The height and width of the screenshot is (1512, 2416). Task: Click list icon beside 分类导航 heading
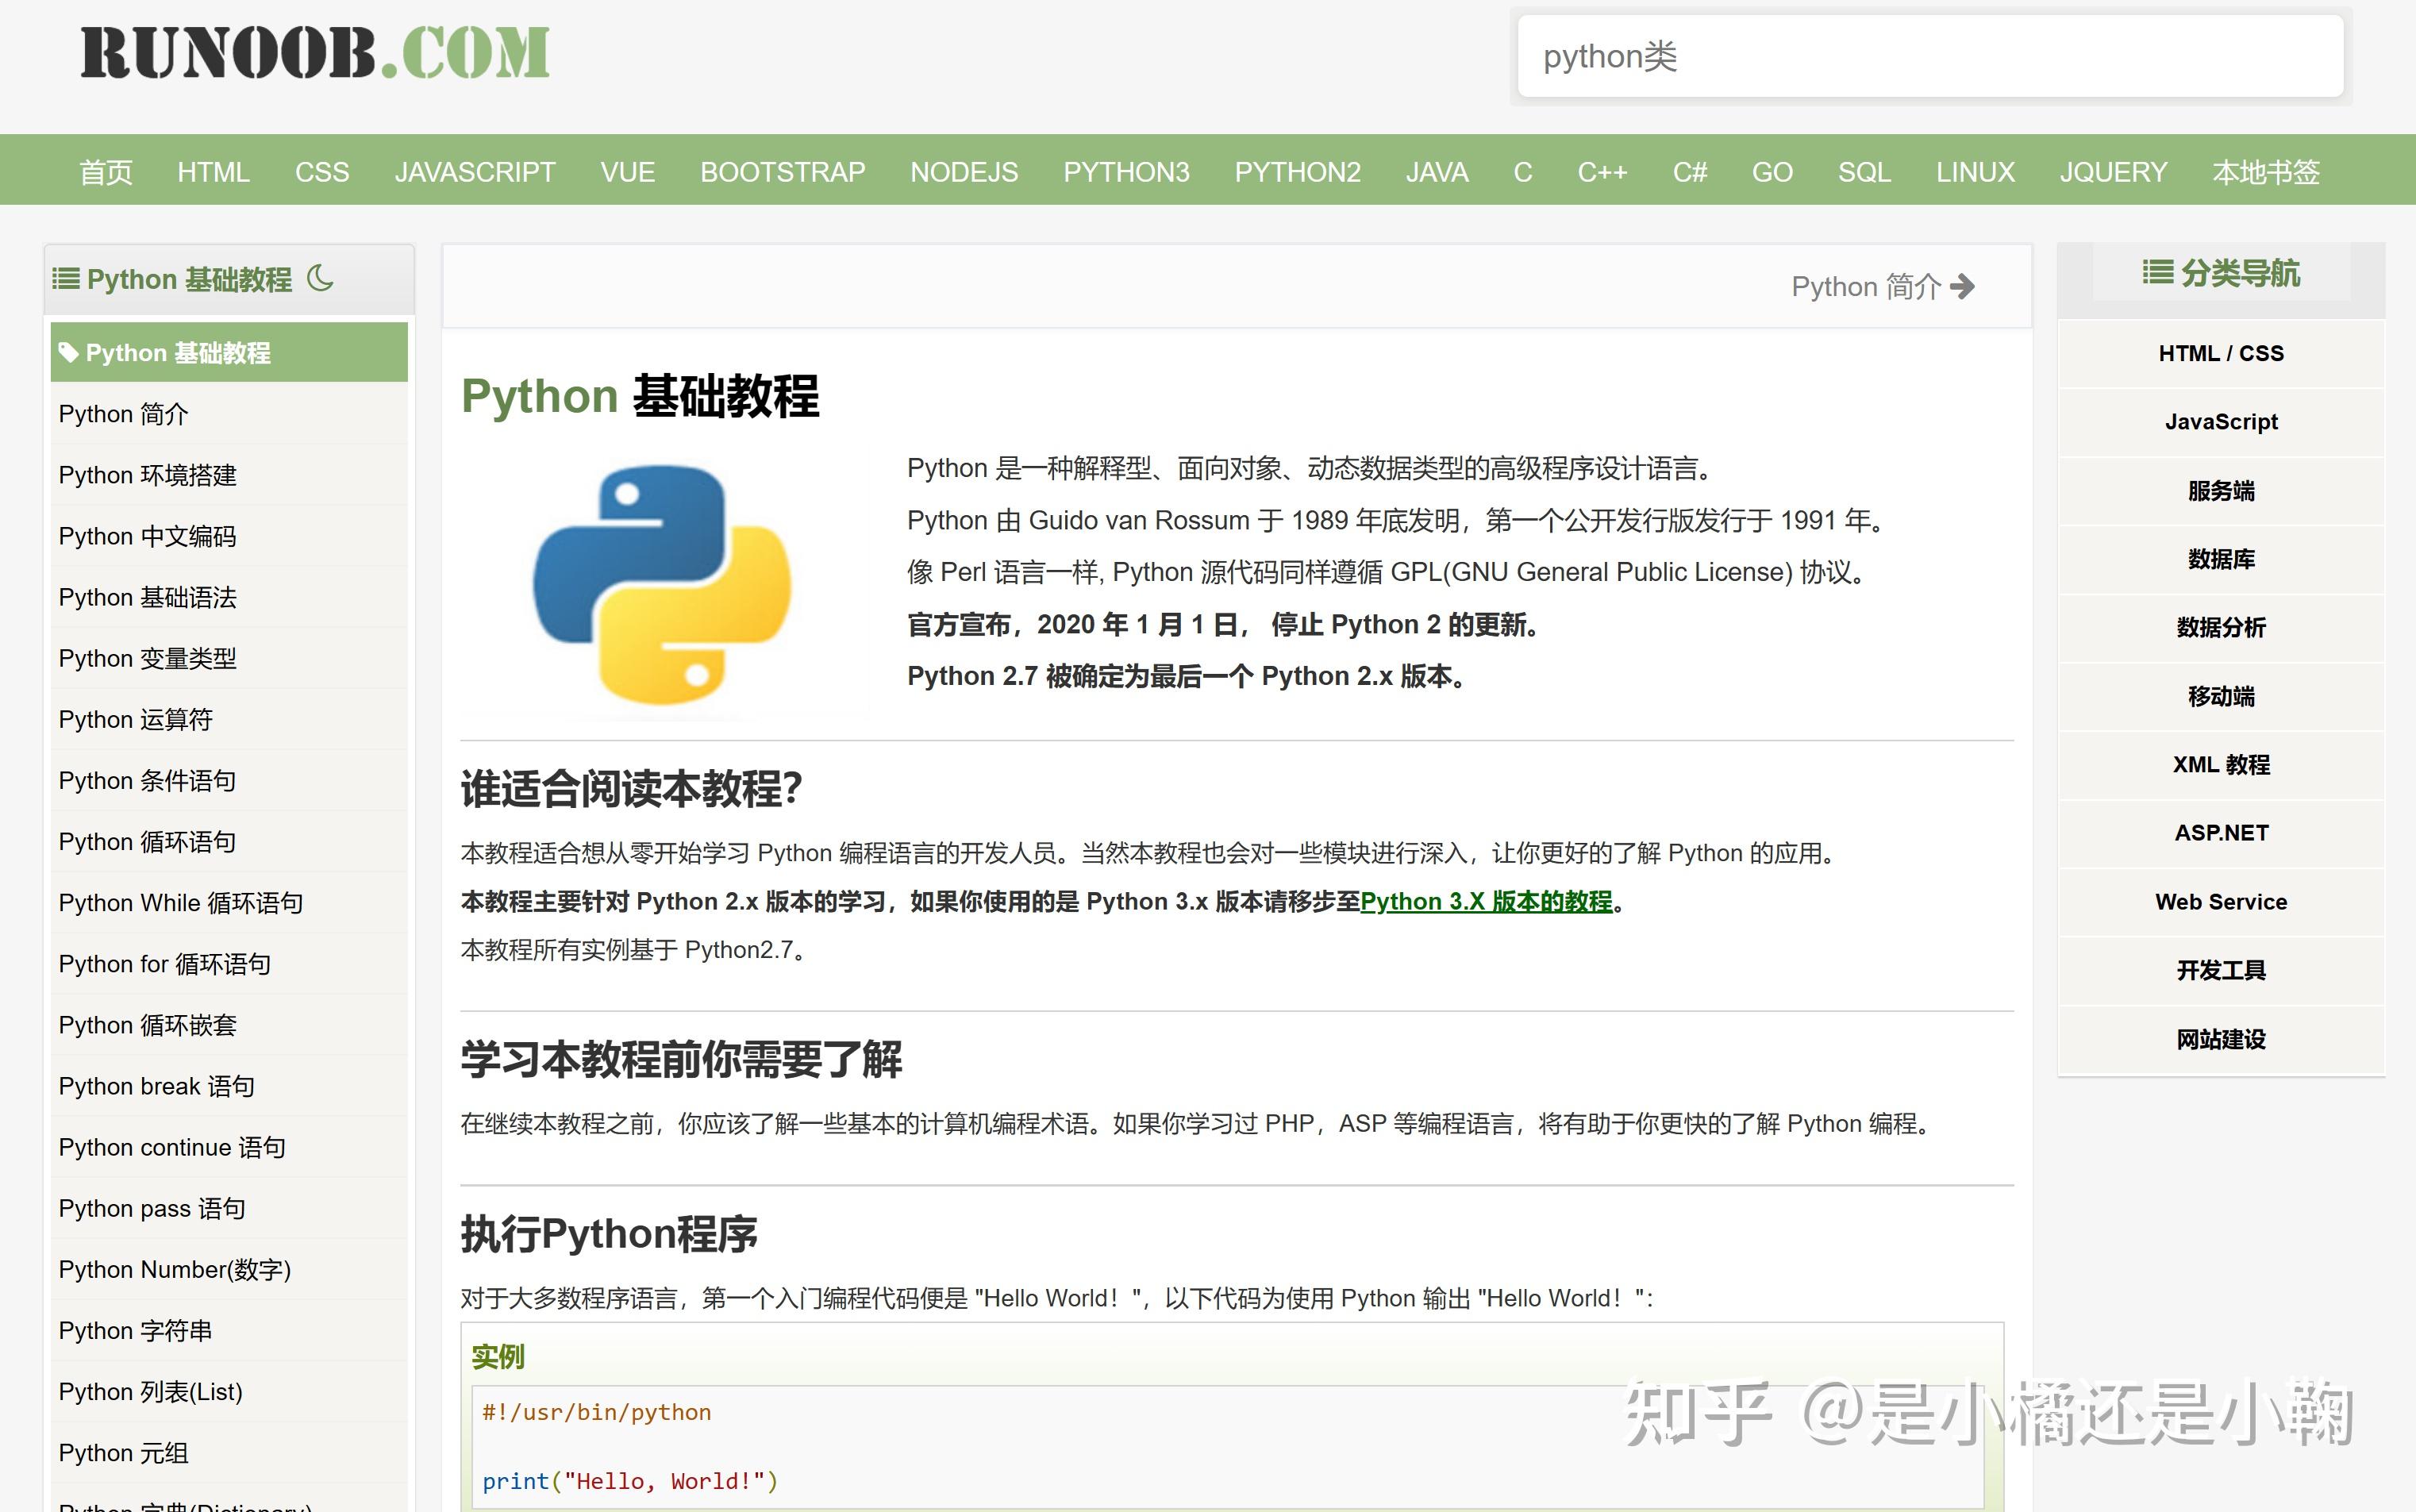[x=2158, y=272]
